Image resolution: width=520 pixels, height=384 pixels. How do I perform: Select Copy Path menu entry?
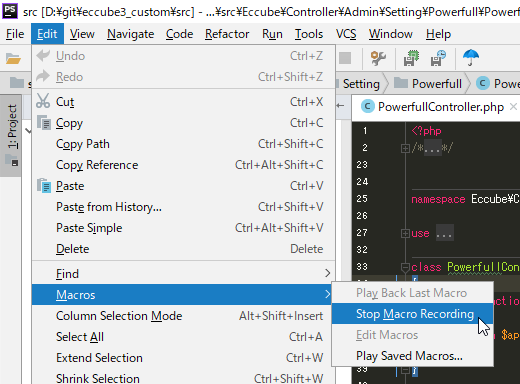coord(183,144)
